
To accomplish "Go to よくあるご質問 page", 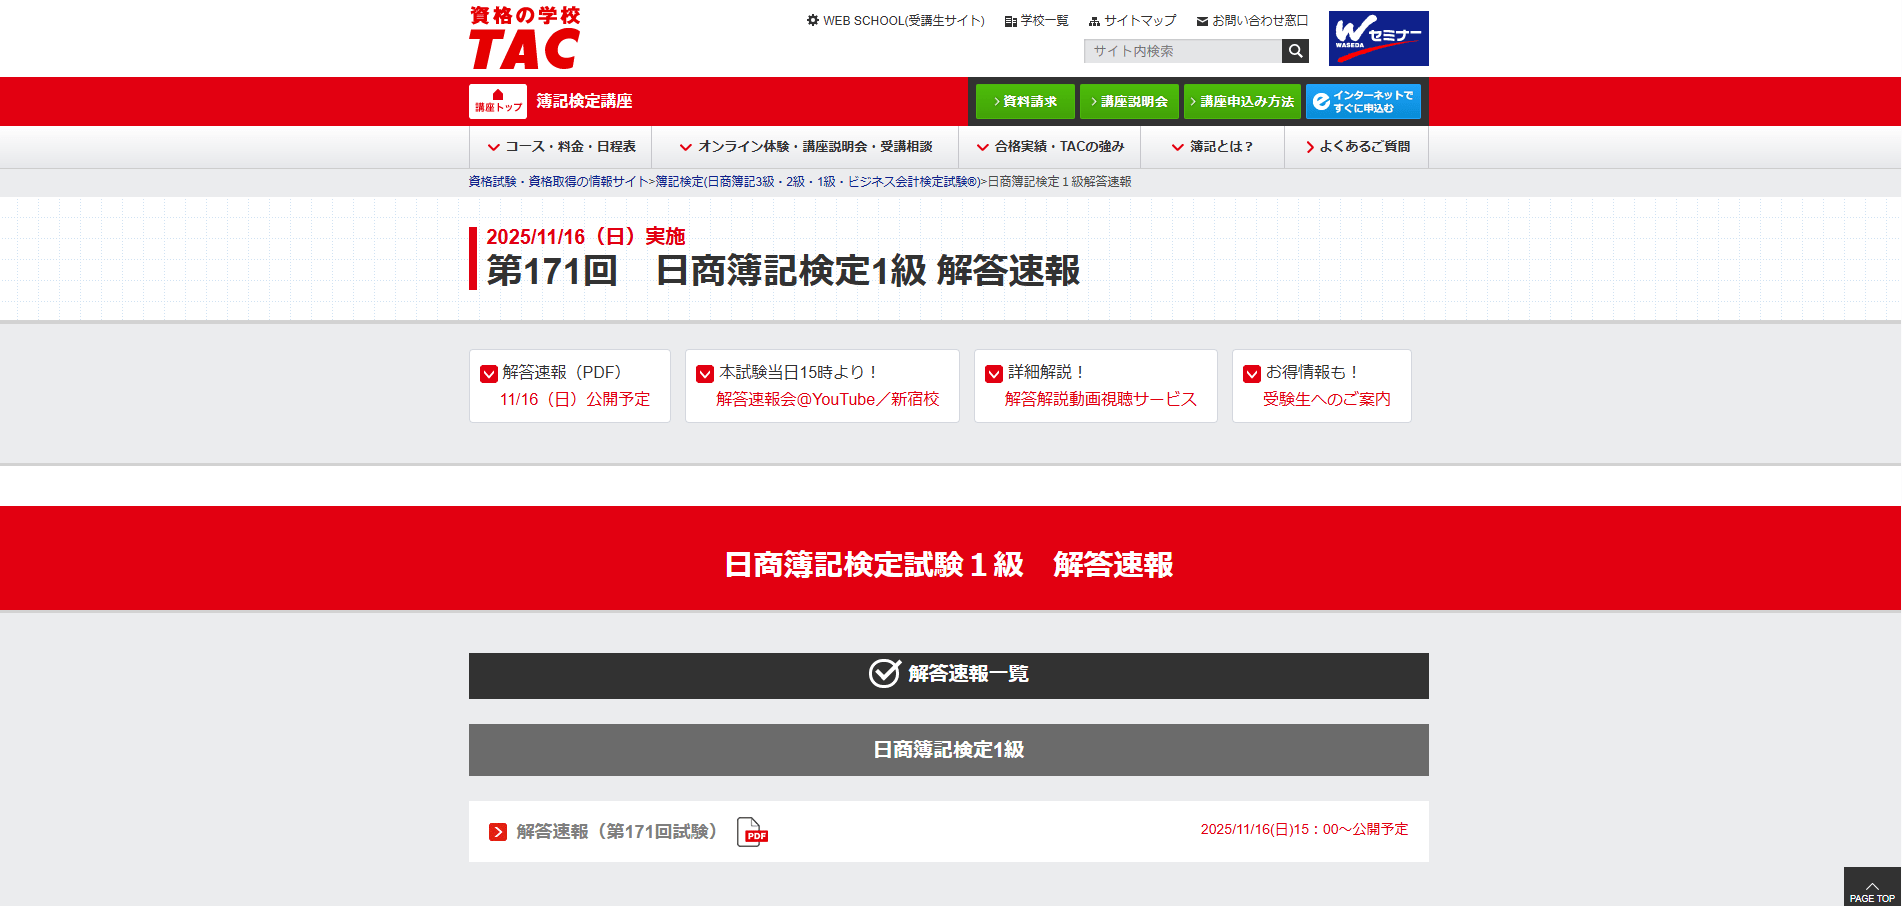I will [1357, 147].
